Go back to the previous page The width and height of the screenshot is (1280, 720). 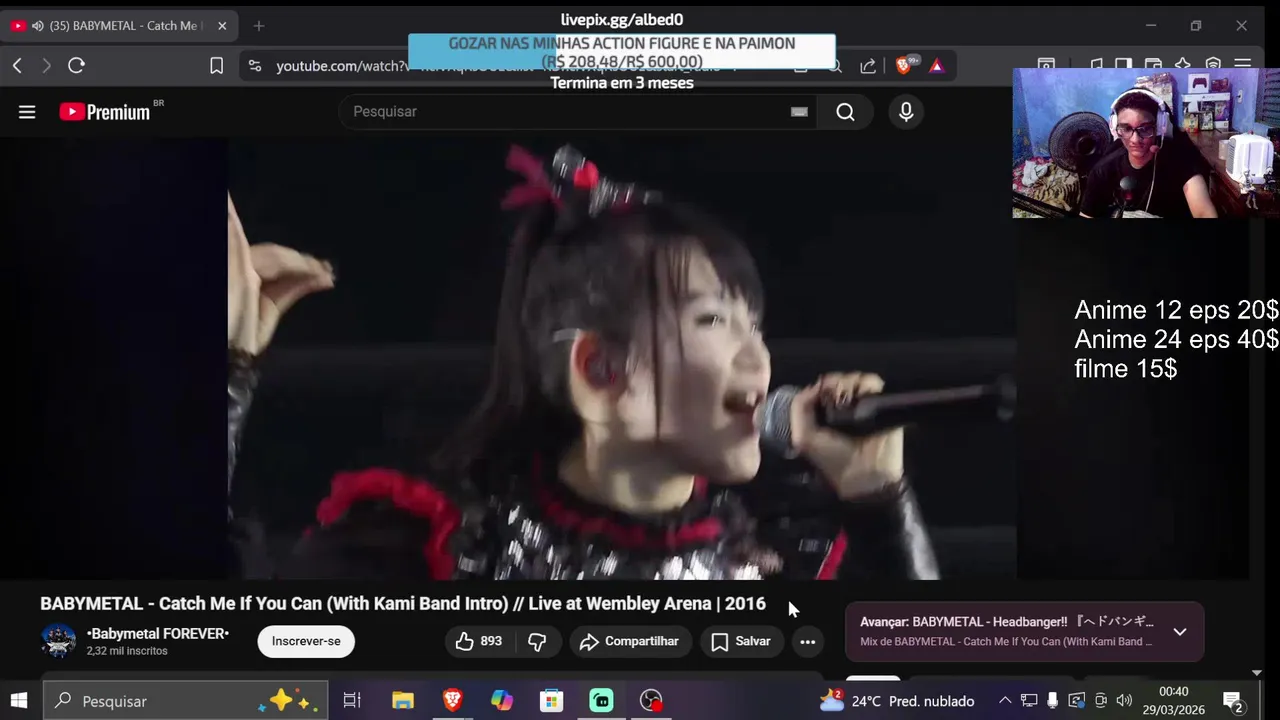[x=17, y=66]
